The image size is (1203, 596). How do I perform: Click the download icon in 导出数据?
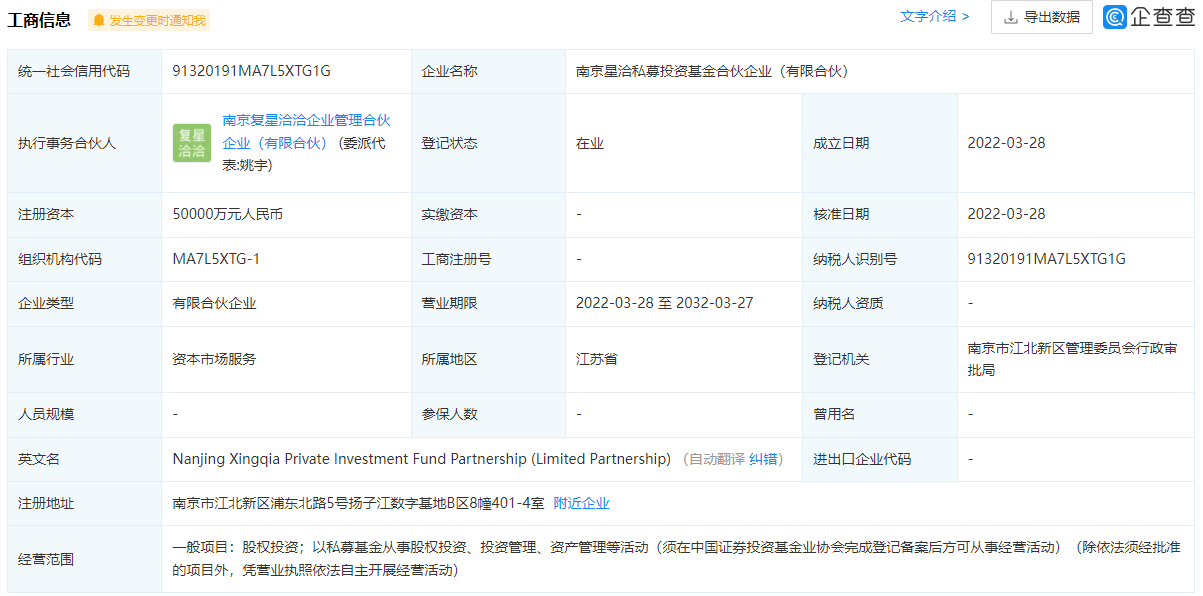click(x=1010, y=17)
